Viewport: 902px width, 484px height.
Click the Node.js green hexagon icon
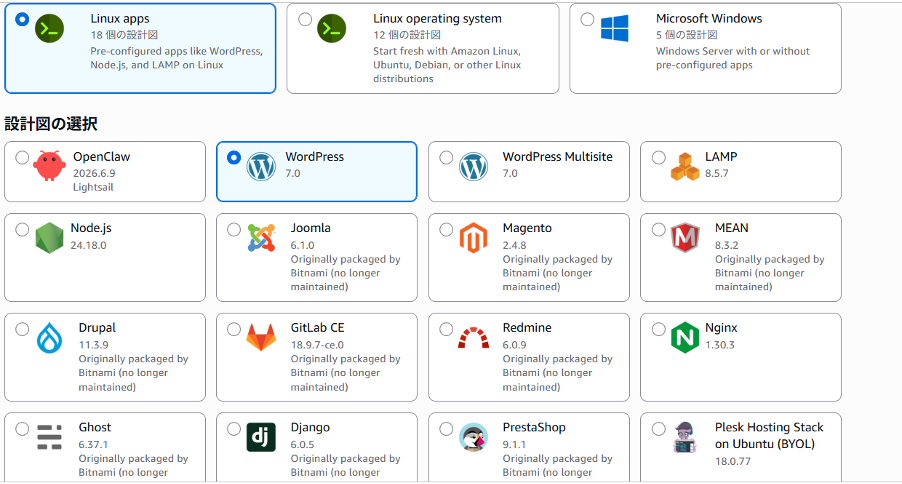(x=49, y=238)
